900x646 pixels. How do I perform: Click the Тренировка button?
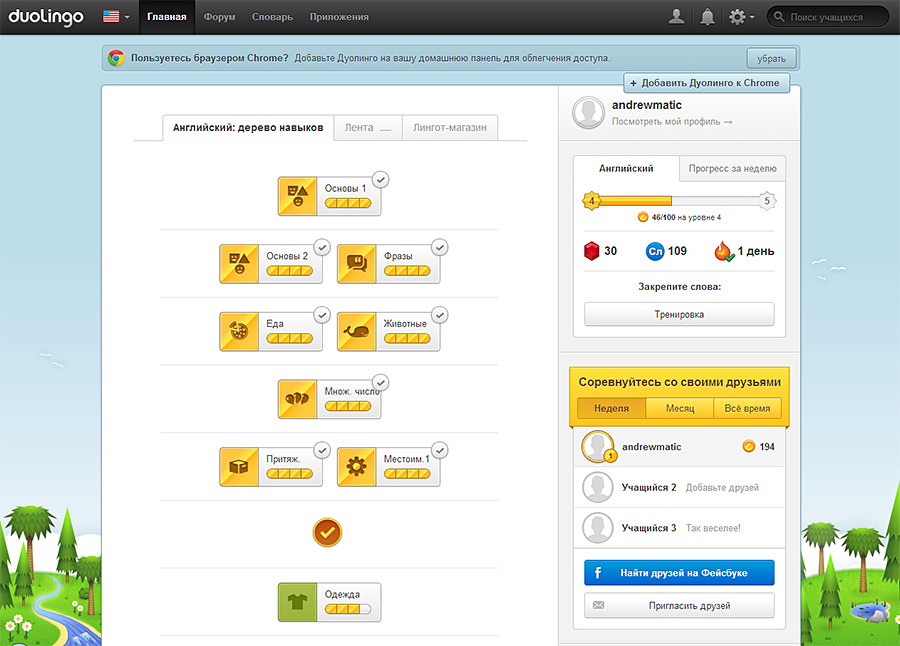679,314
